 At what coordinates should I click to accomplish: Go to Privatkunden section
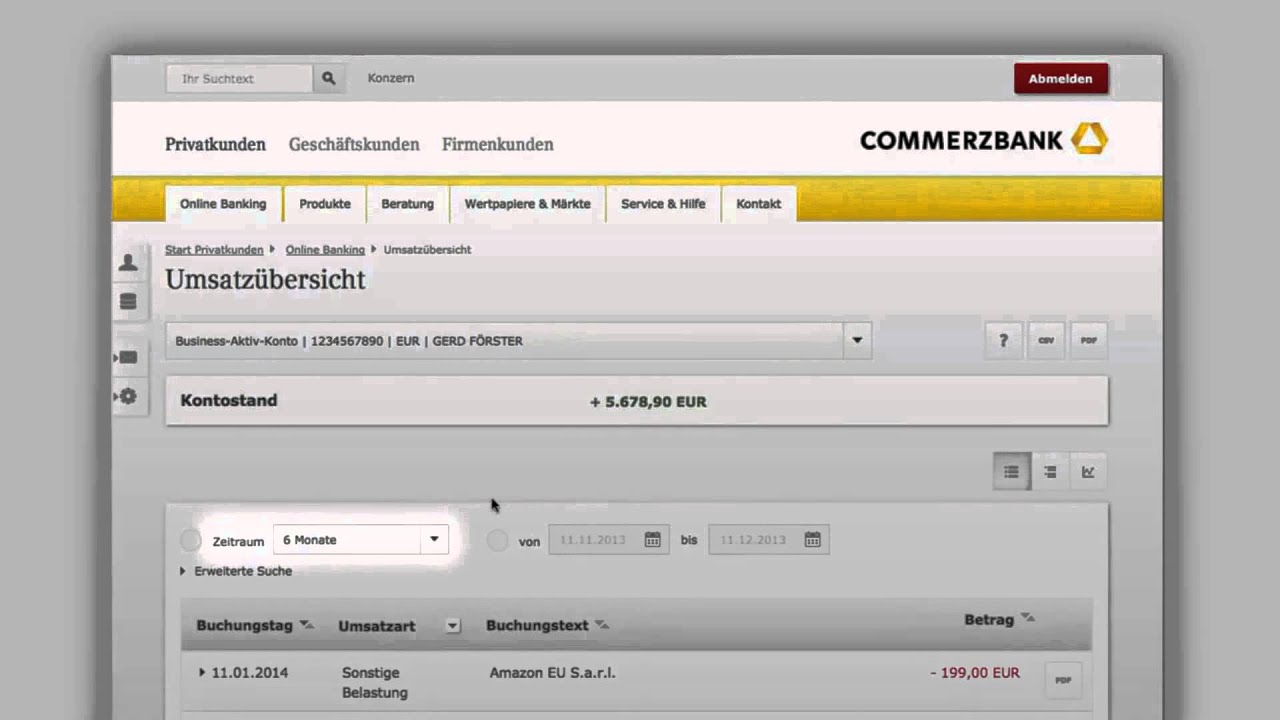pos(215,144)
